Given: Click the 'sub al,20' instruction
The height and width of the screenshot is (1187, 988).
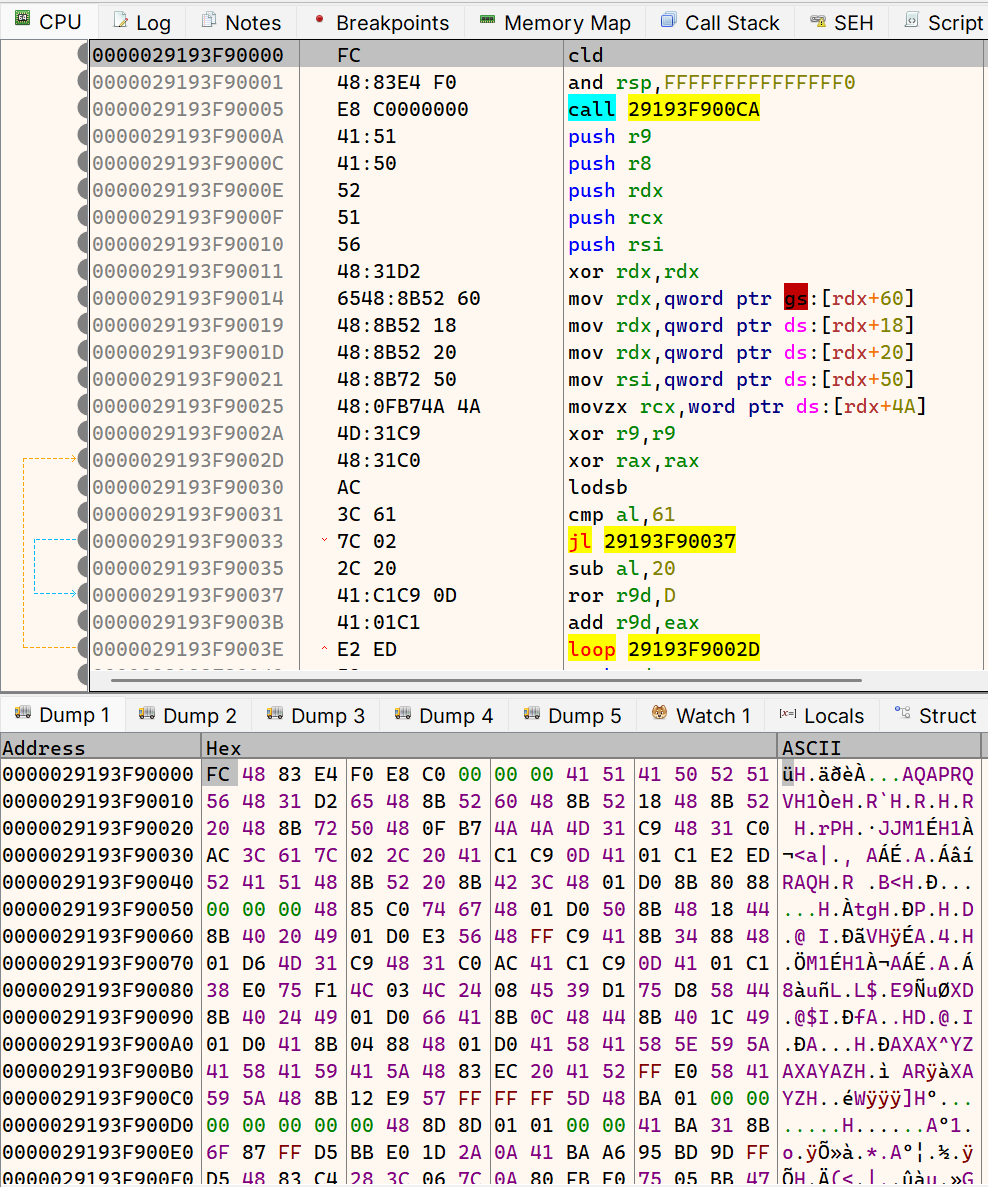Looking at the screenshot, I should (x=622, y=569).
